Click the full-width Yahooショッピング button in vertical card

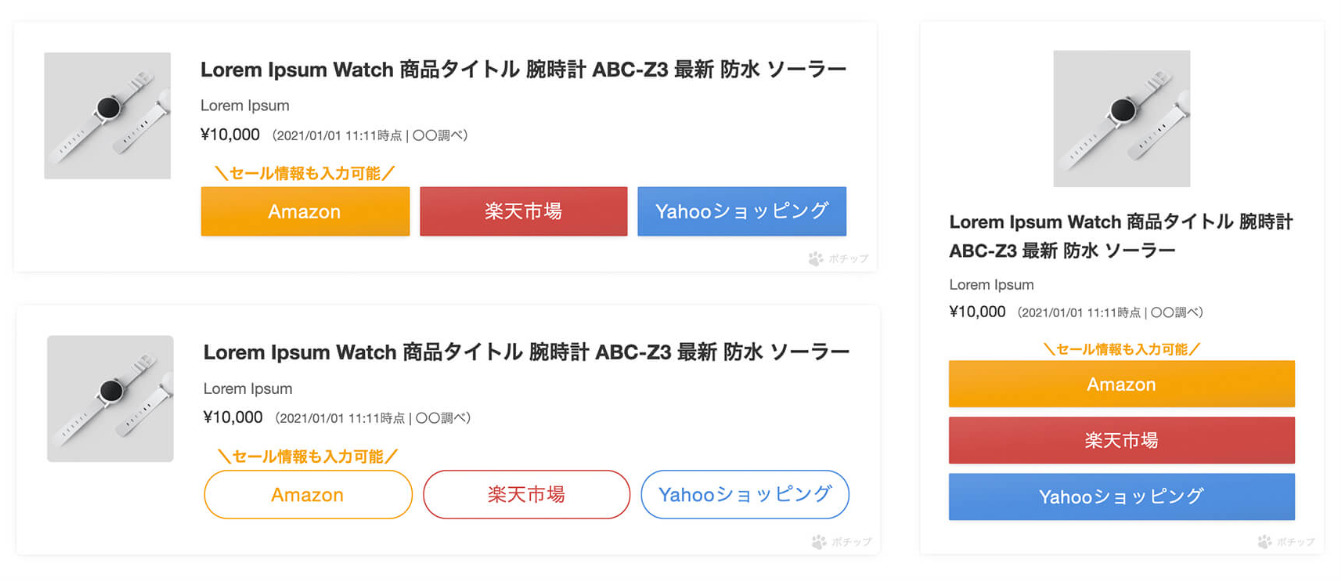1122,496
